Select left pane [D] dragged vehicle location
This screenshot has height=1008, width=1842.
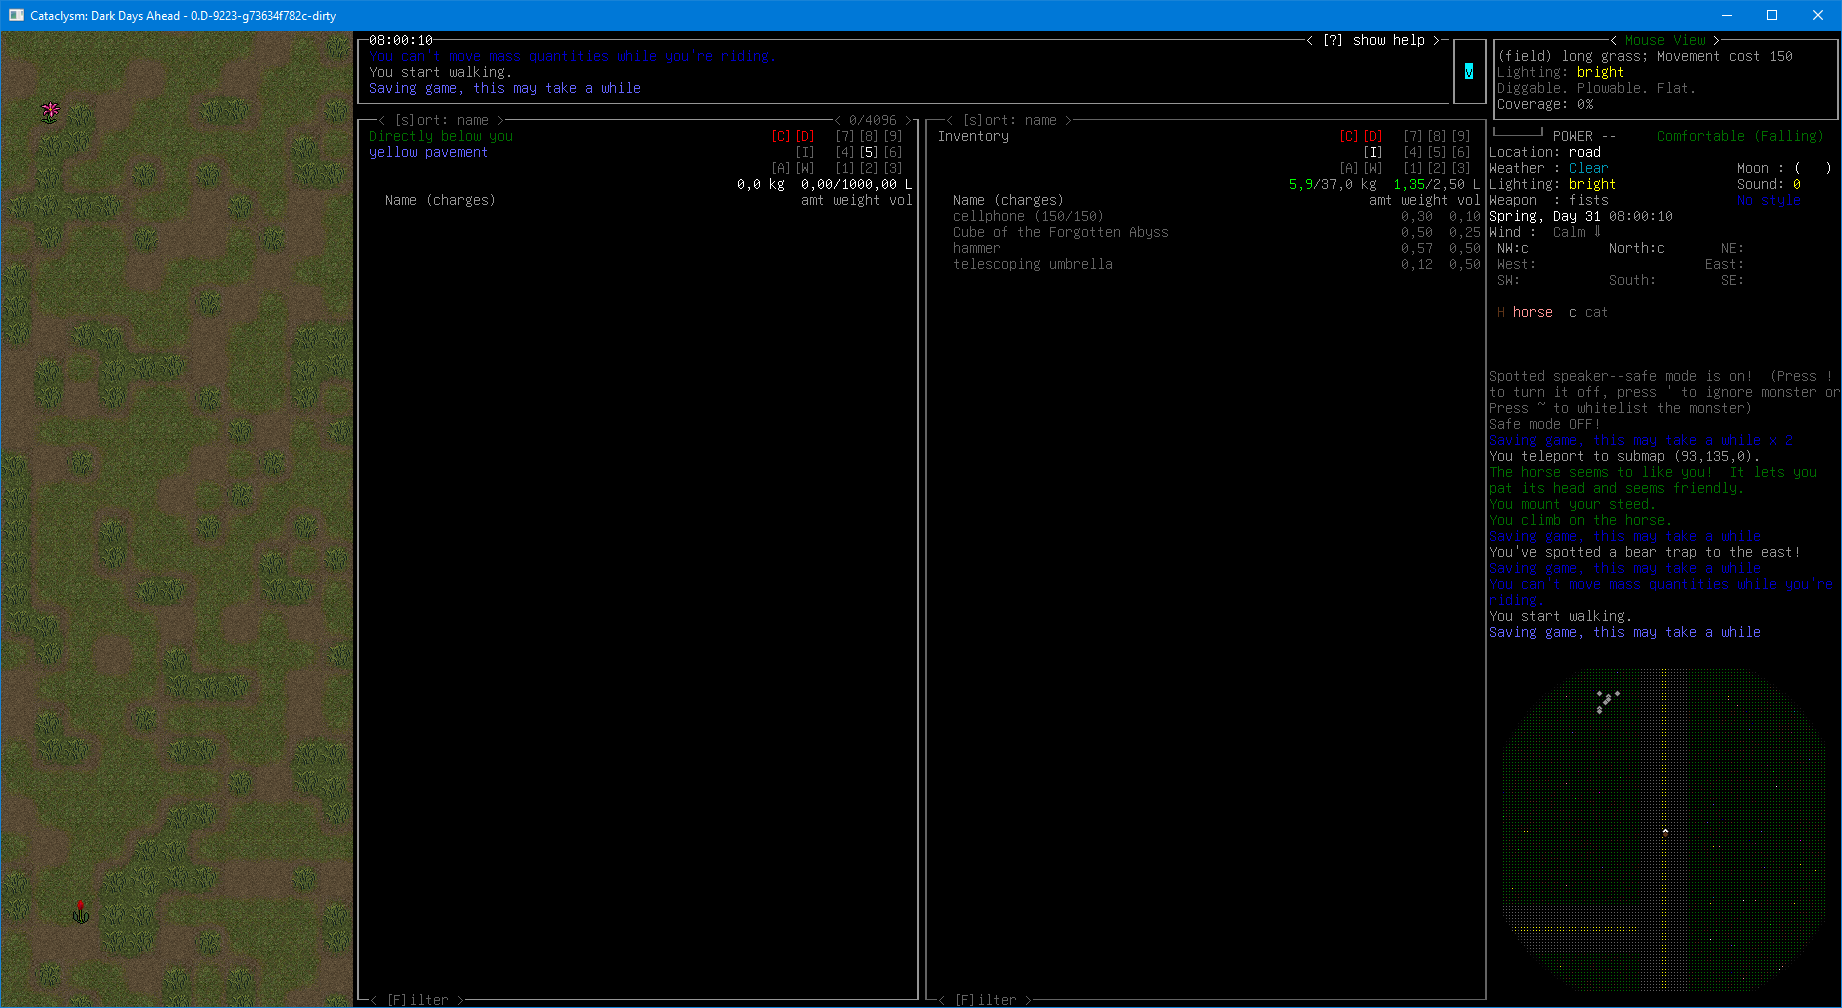click(805, 136)
